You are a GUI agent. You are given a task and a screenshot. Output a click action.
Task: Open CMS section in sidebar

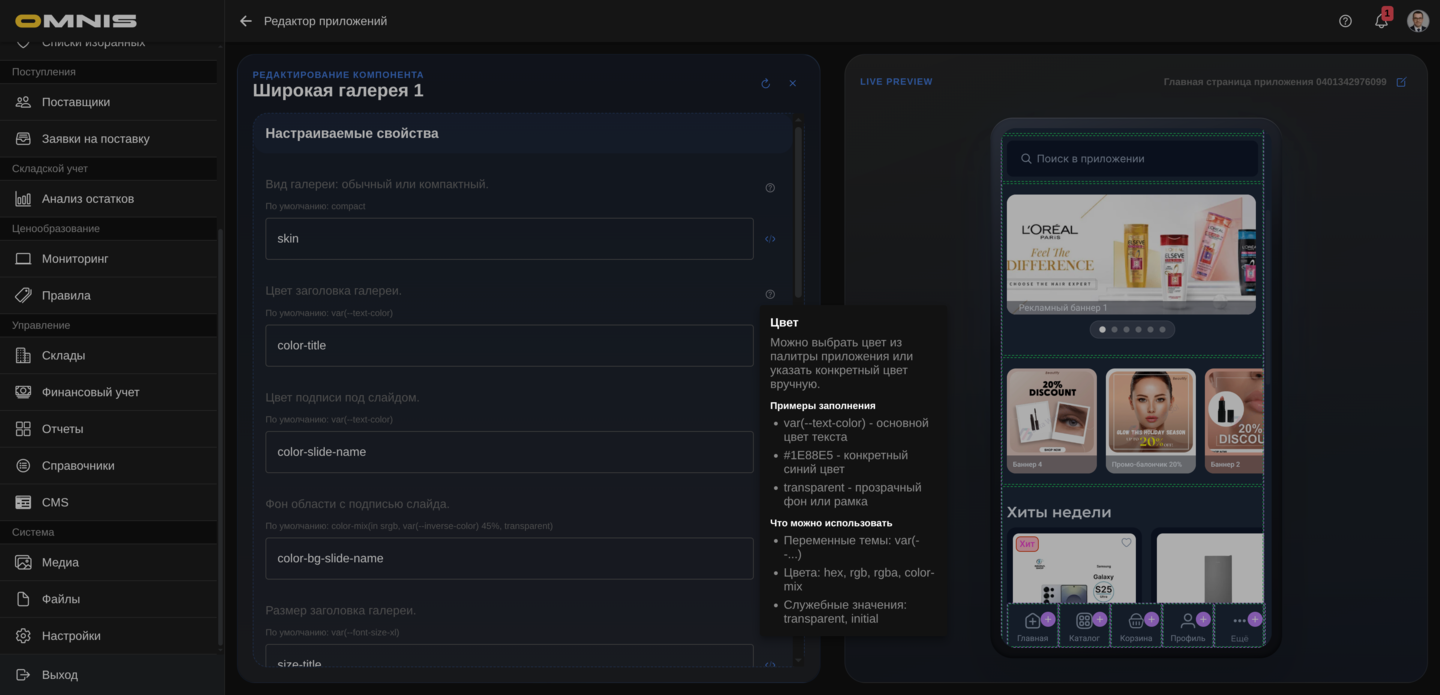pos(55,502)
